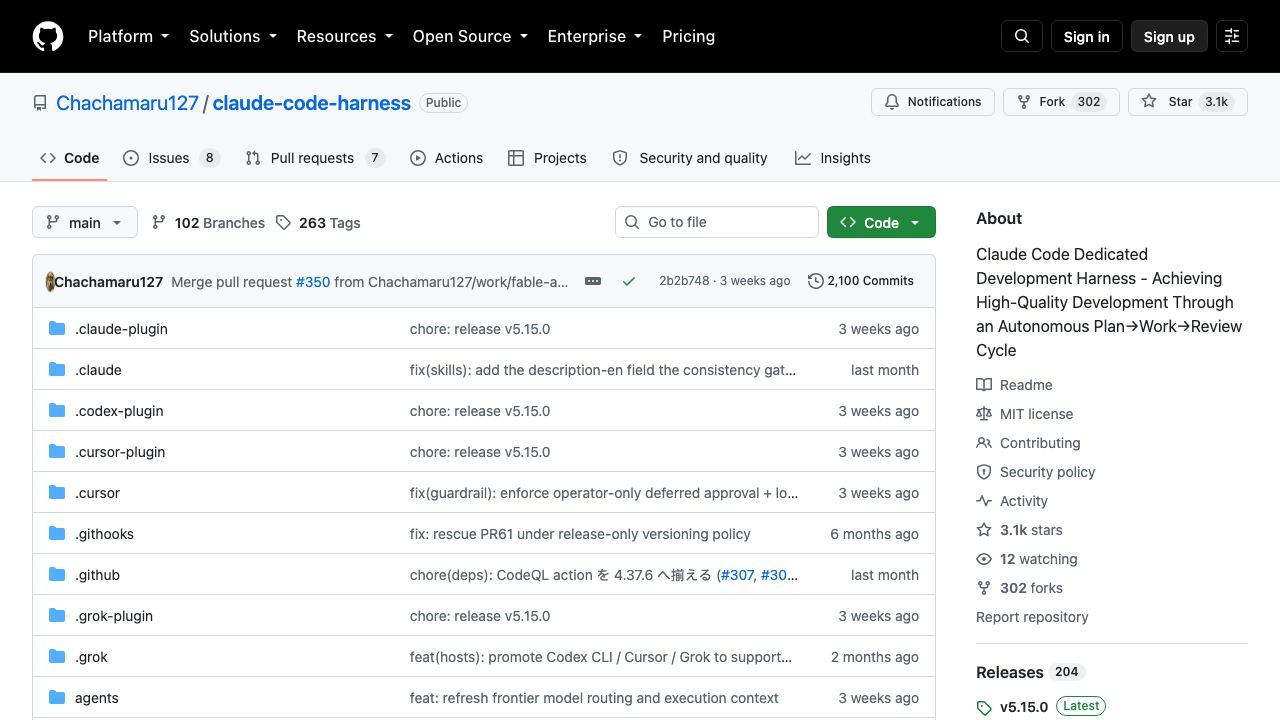The height and width of the screenshot is (720, 1280).
Task: Open the v5.15.0 latest release
Action: point(1041,707)
